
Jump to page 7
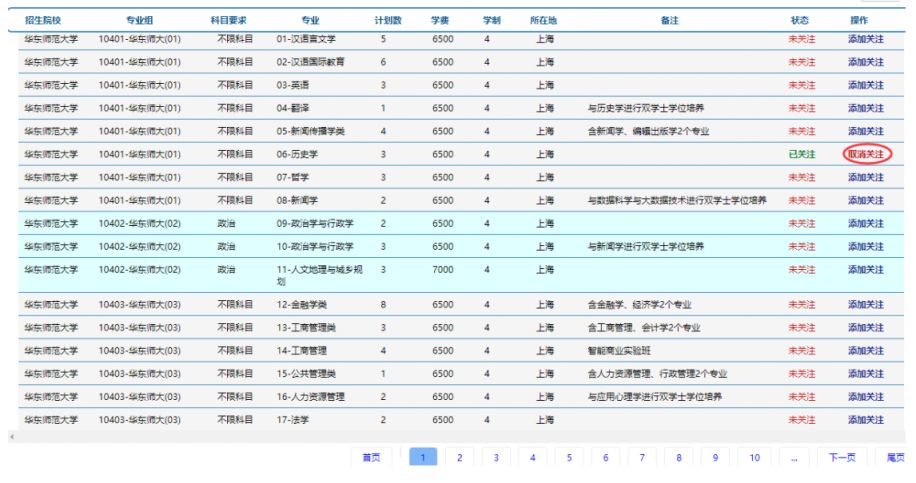coord(642,457)
